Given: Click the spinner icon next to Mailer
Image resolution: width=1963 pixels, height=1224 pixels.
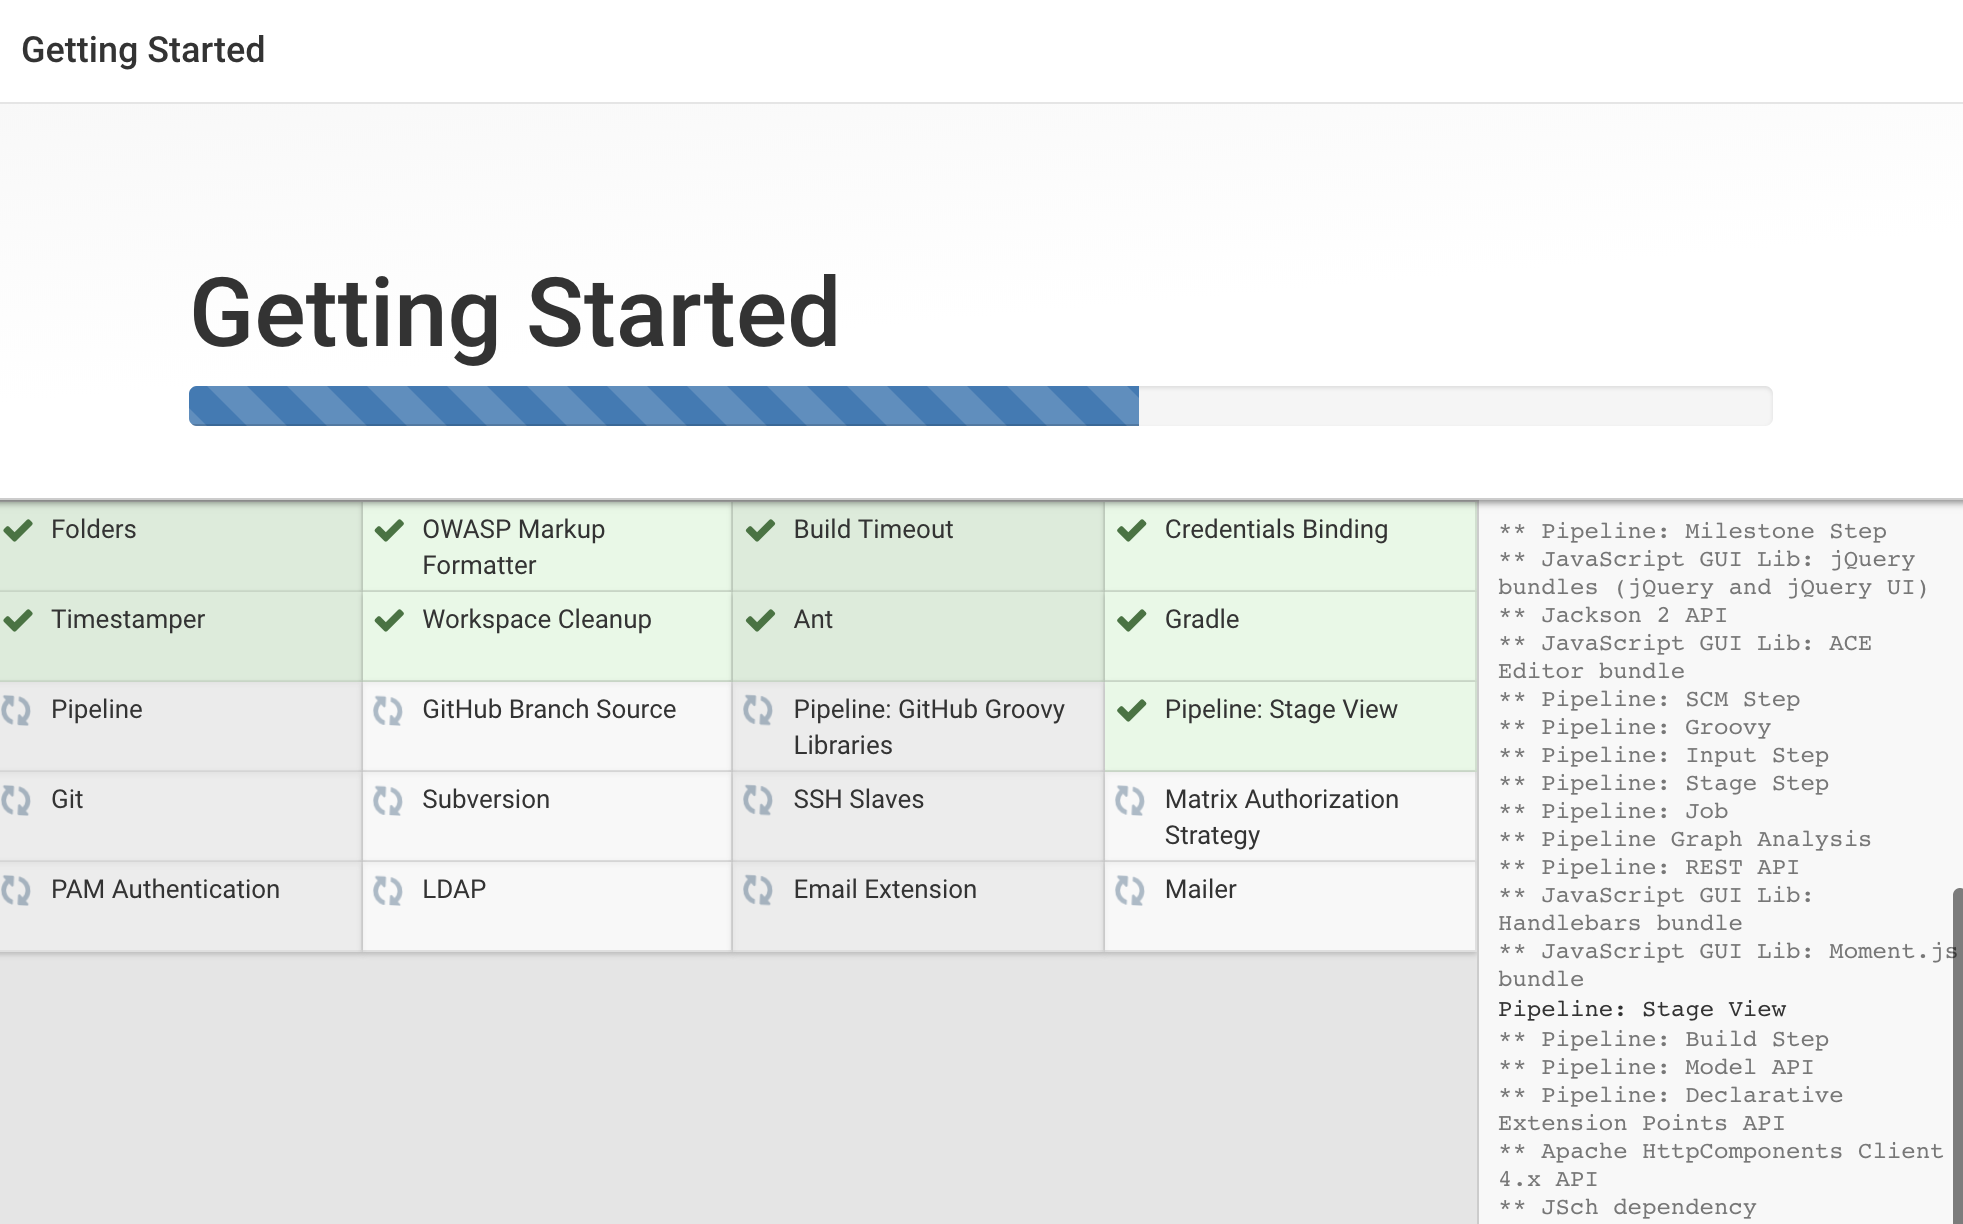Looking at the screenshot, I should tap(1130, 890).
